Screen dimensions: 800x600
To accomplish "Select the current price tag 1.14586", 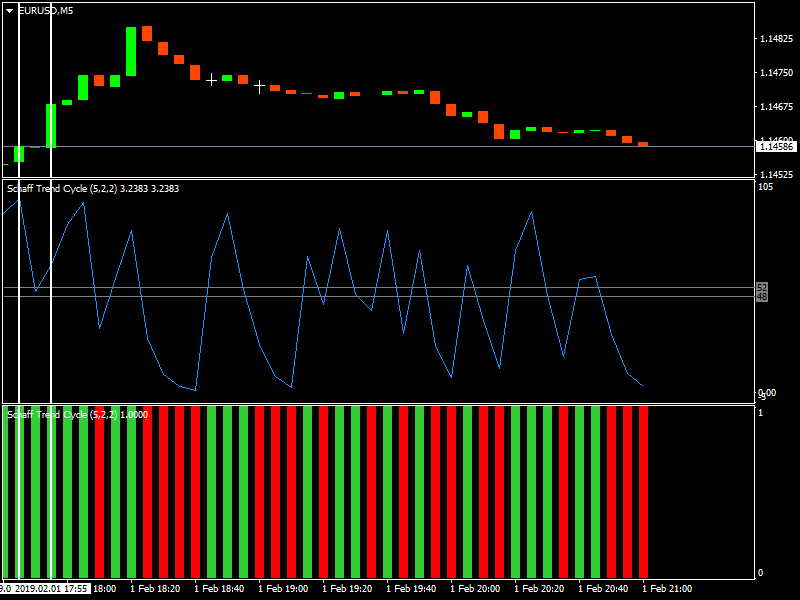I will click(776, 147).
